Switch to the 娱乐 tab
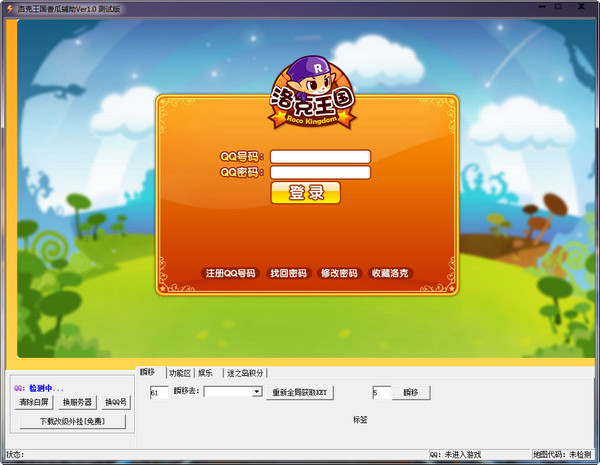Image resolution: width=600 pixels, height=465 pixels. pos(206,373)
